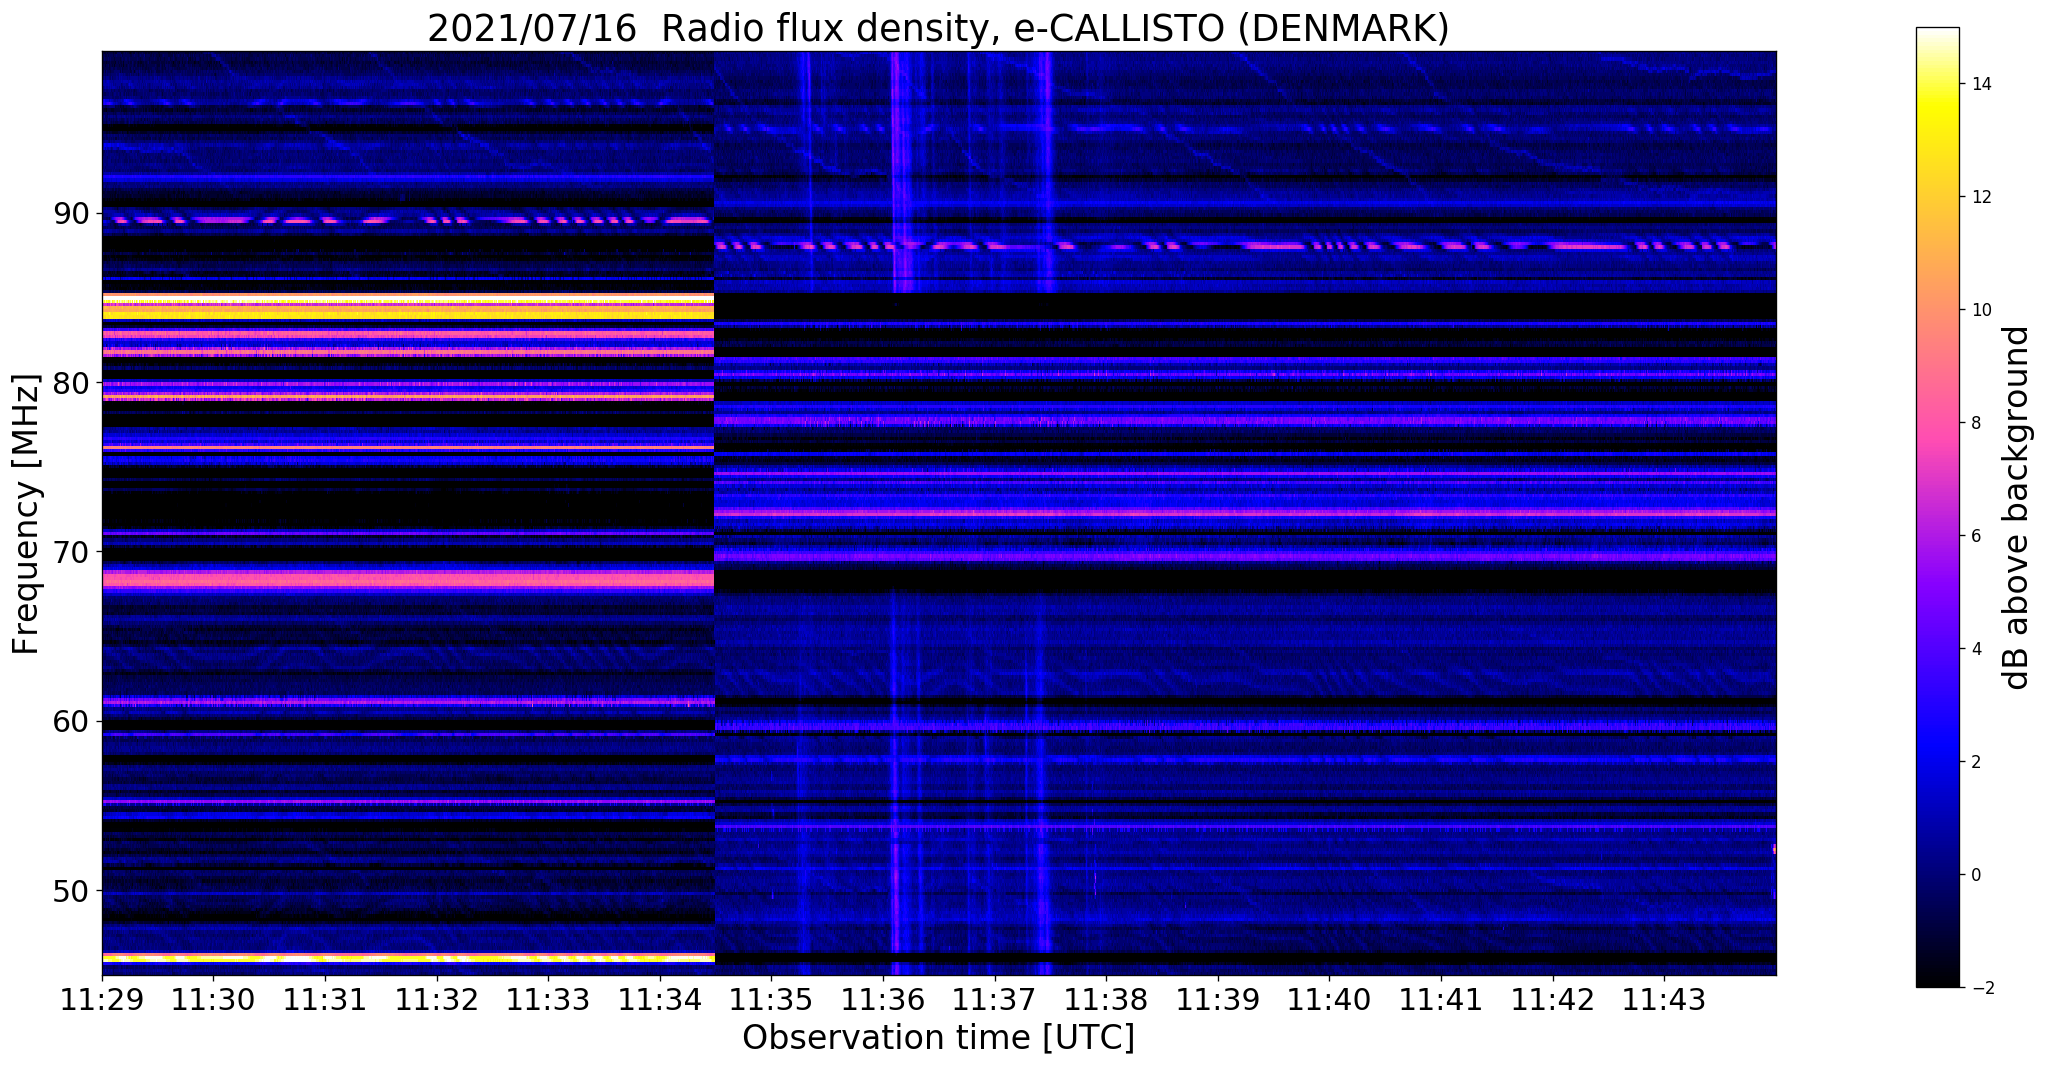Click the 11:43 time tick label

coord(1664,999)
